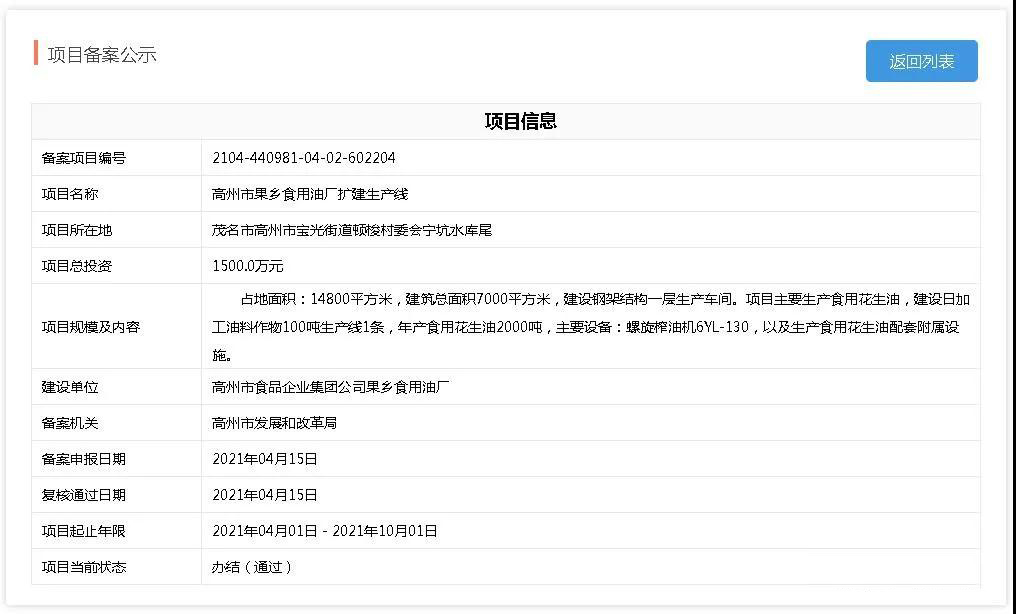The image size is (1016, 614).
Task: Select the 项目备案公示 page heading
Action: coord(102,55)
